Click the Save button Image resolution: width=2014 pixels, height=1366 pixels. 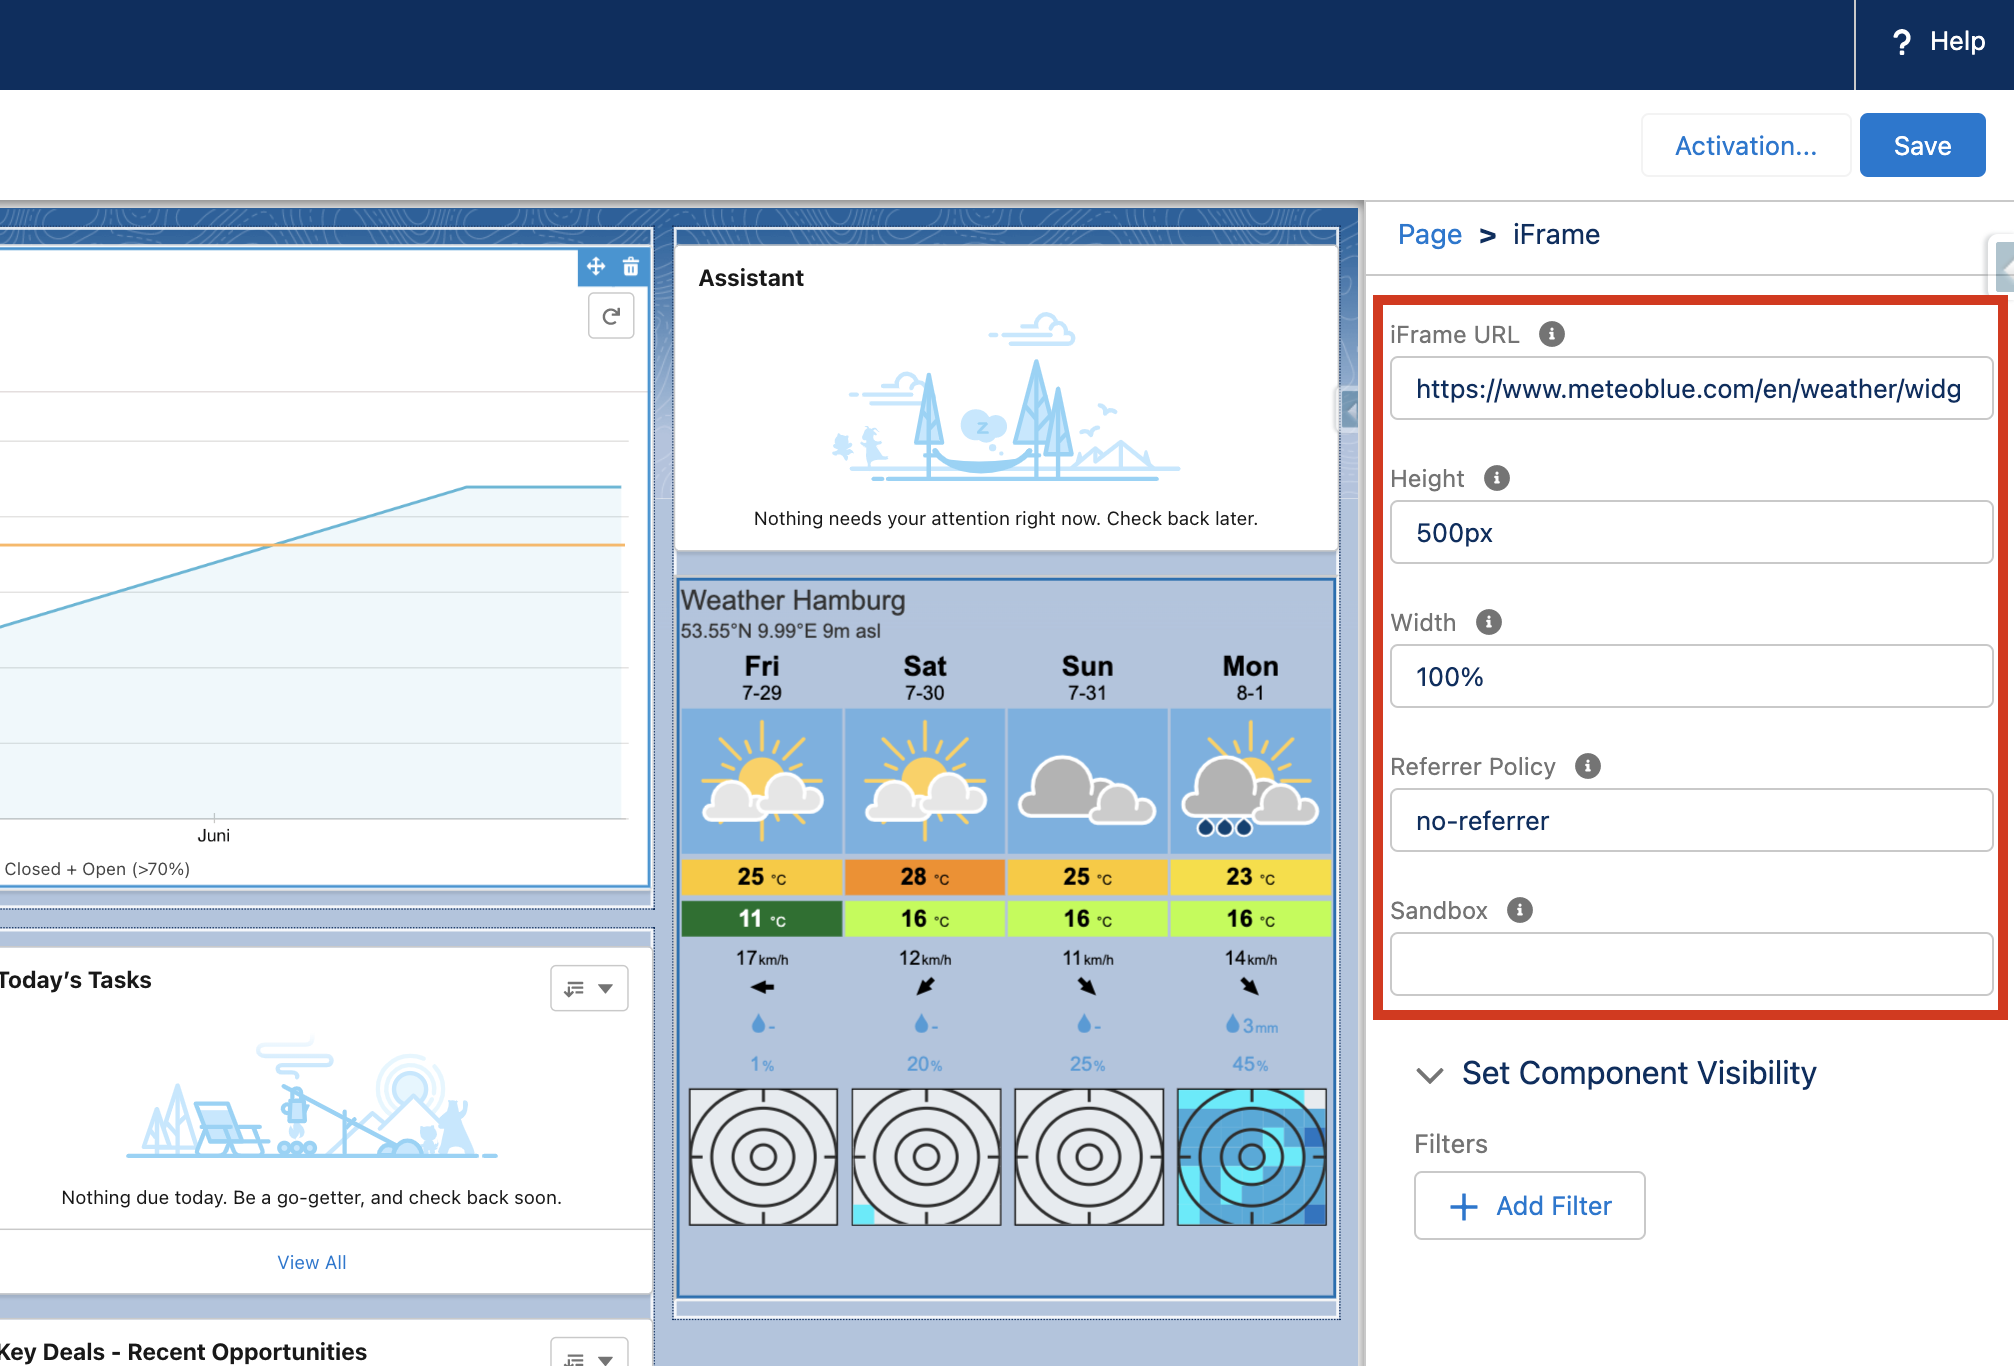[1922, 145]
